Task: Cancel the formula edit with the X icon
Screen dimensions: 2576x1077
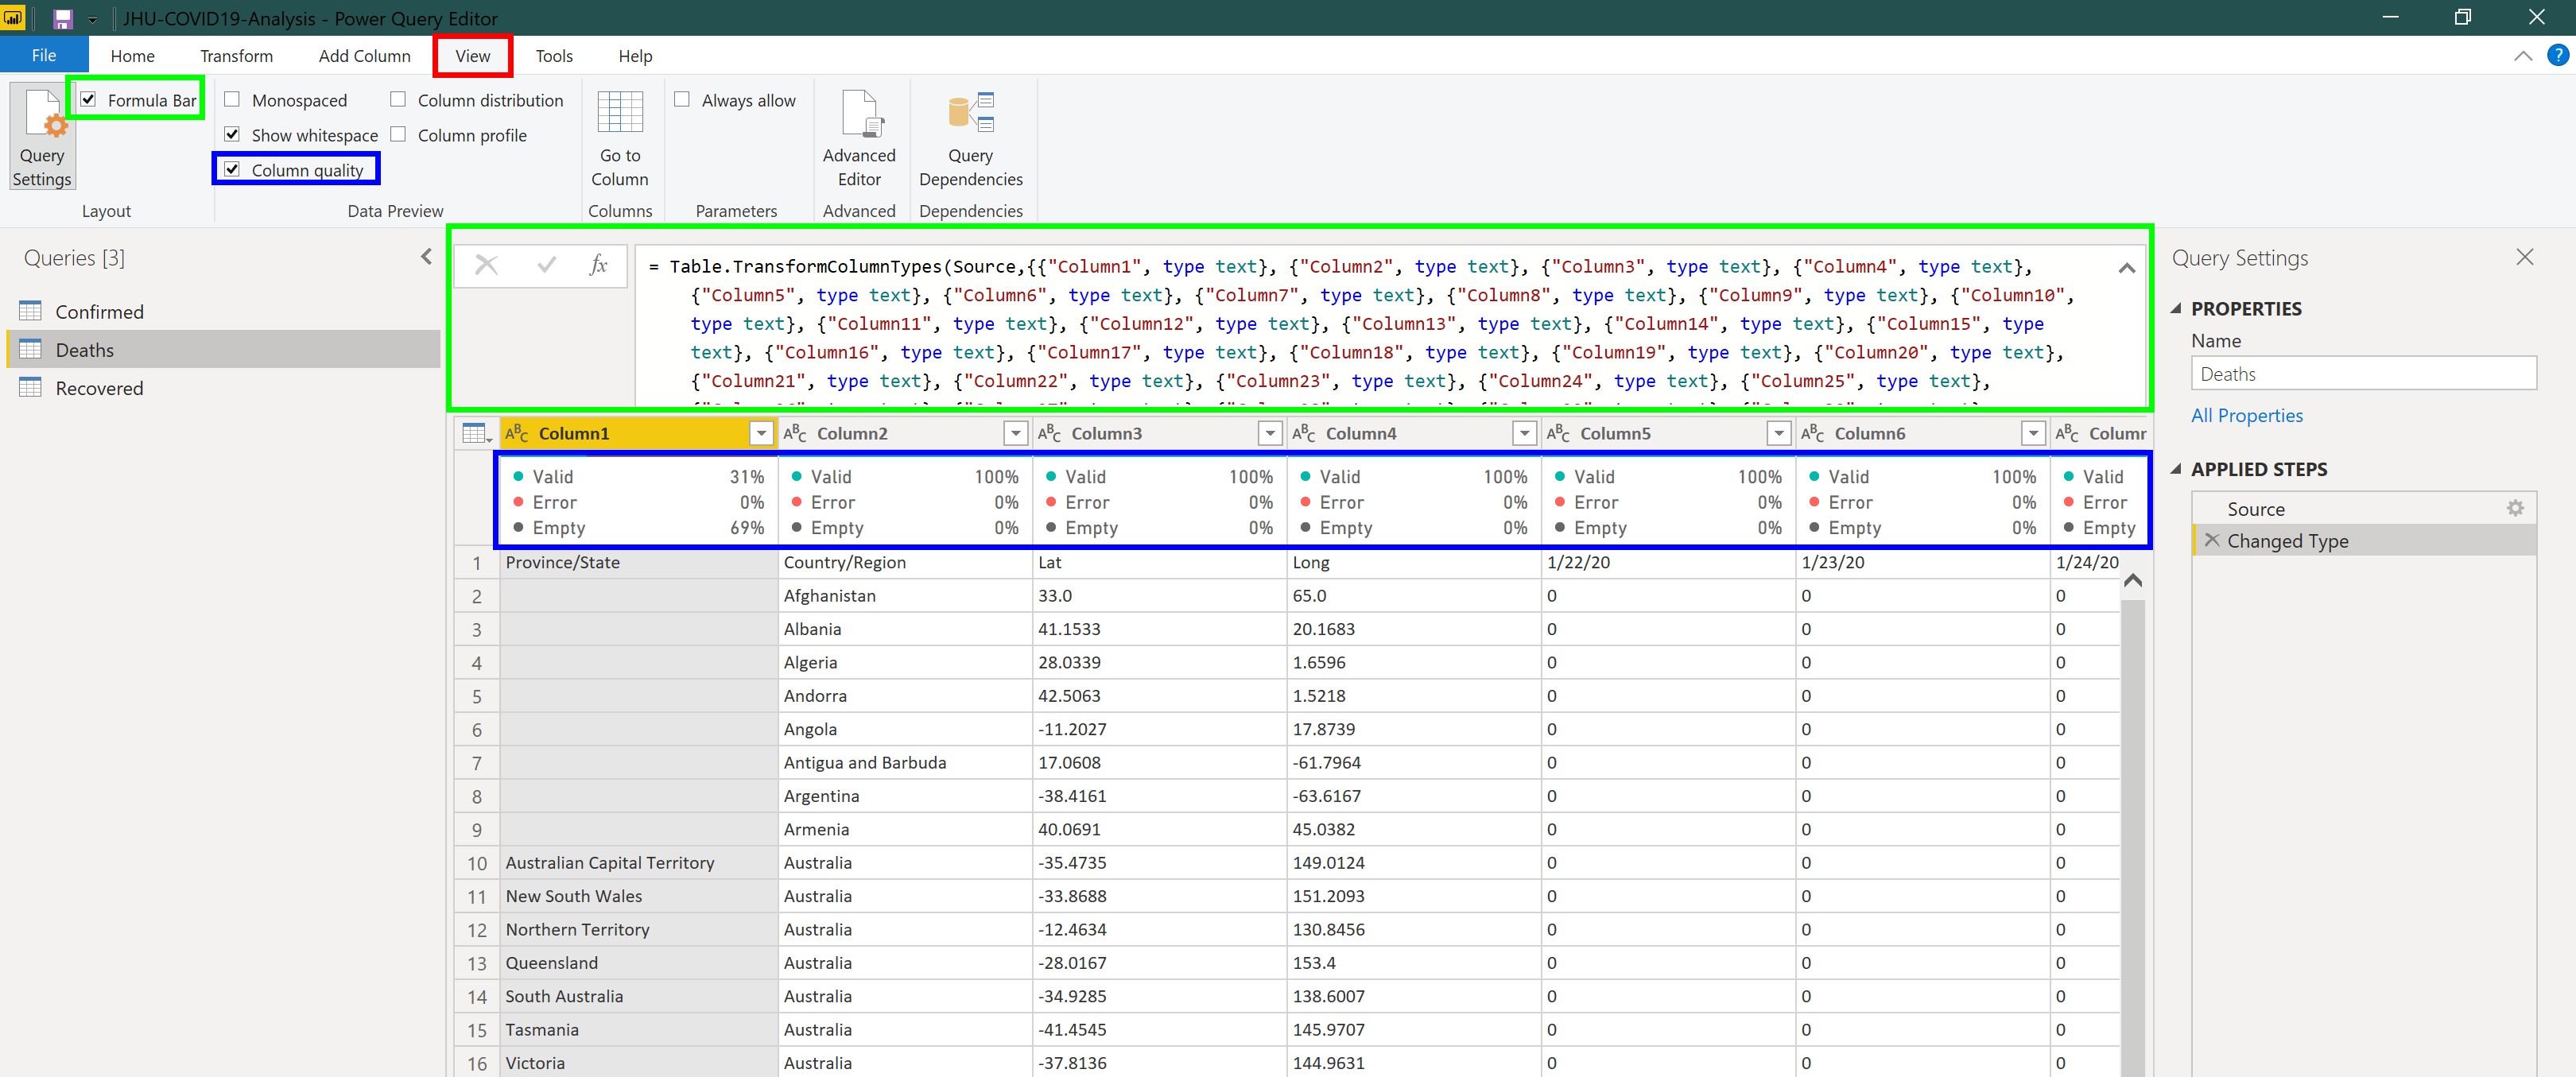Action: click(486, 265)
